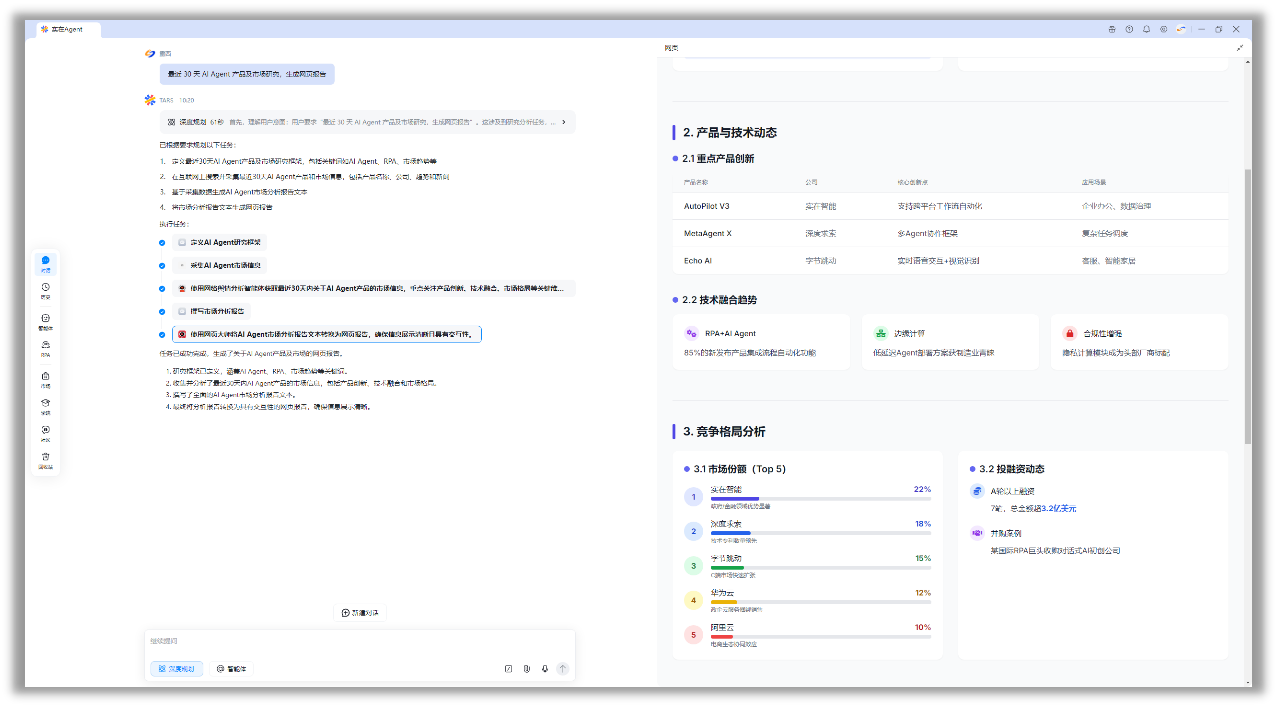1278x707 pixels.
Task: Open the recycle bin icon in sidebar
Action: [45, 459]
